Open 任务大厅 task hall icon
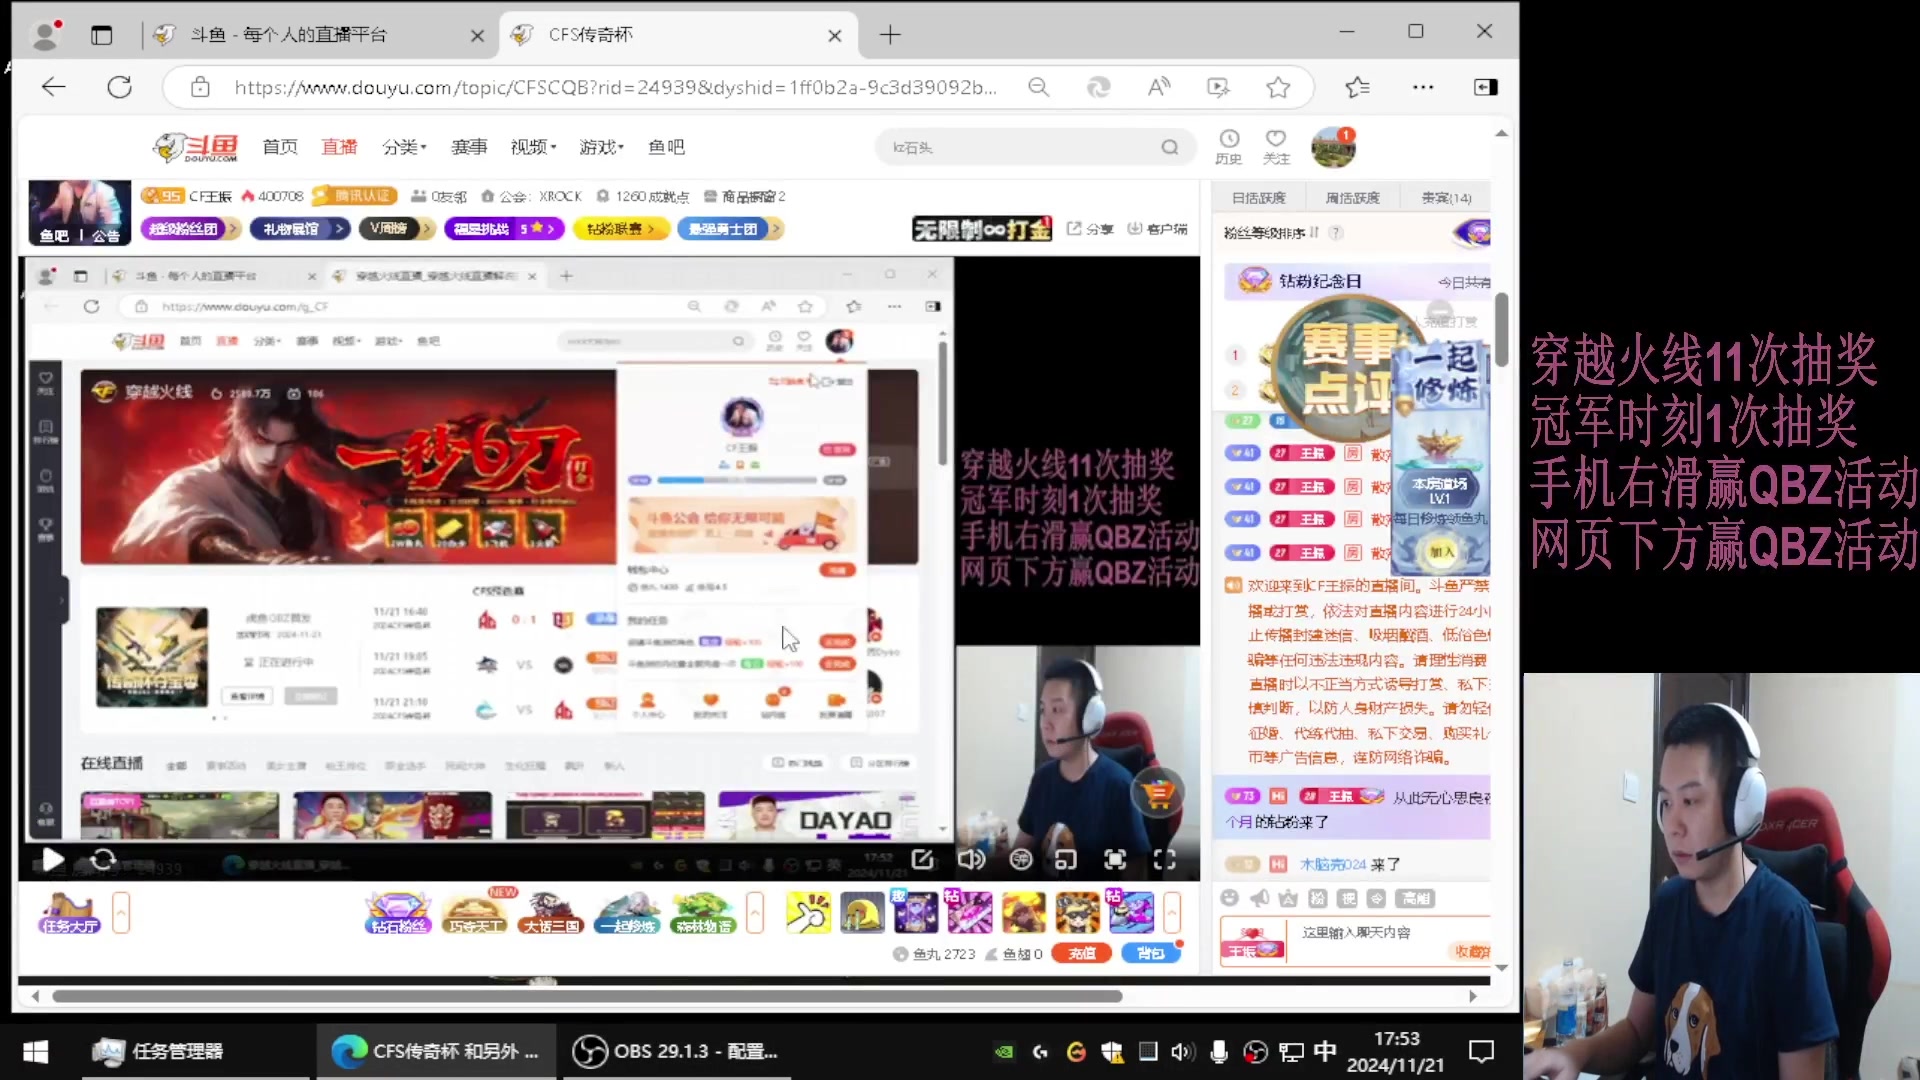Viewport: 1920px width, 1080px height. pos(69,913)
